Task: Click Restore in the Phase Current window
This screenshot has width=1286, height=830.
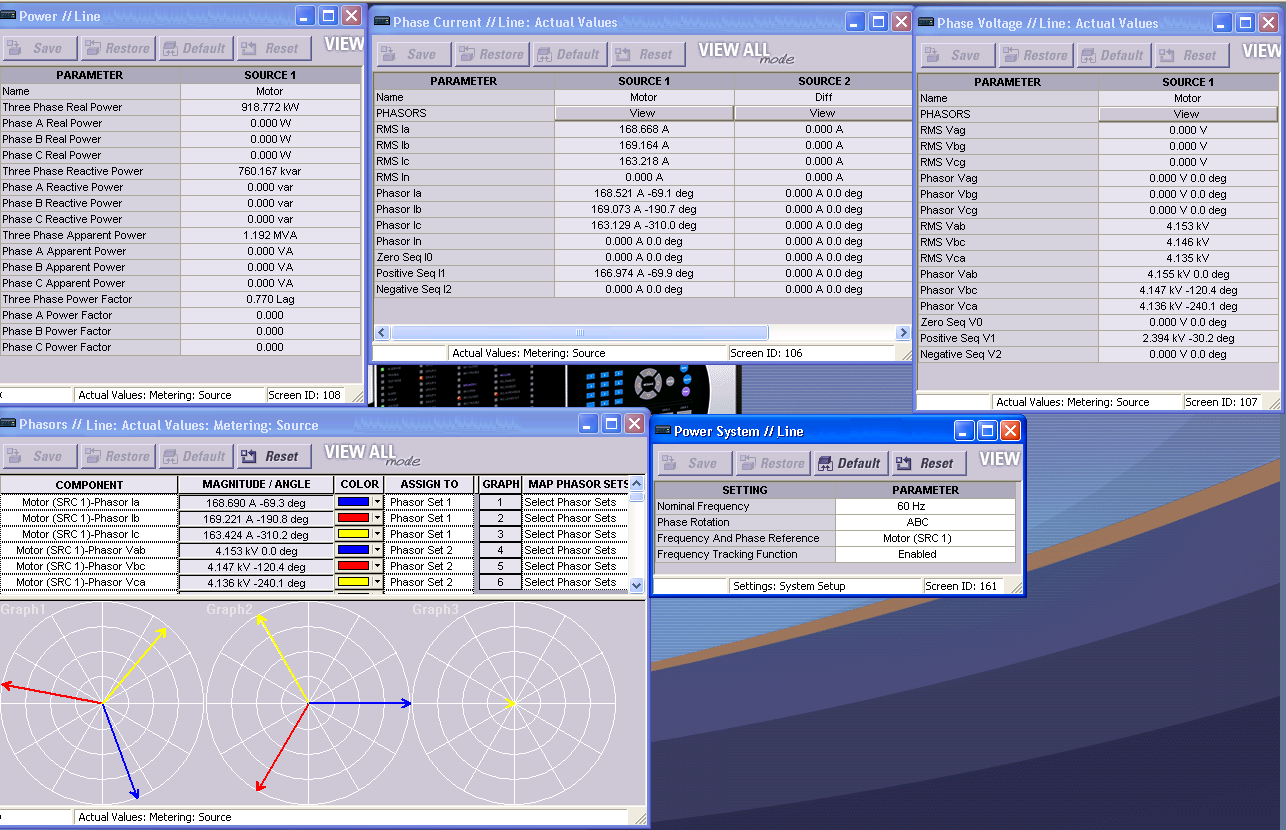Action: coord(491,54)
